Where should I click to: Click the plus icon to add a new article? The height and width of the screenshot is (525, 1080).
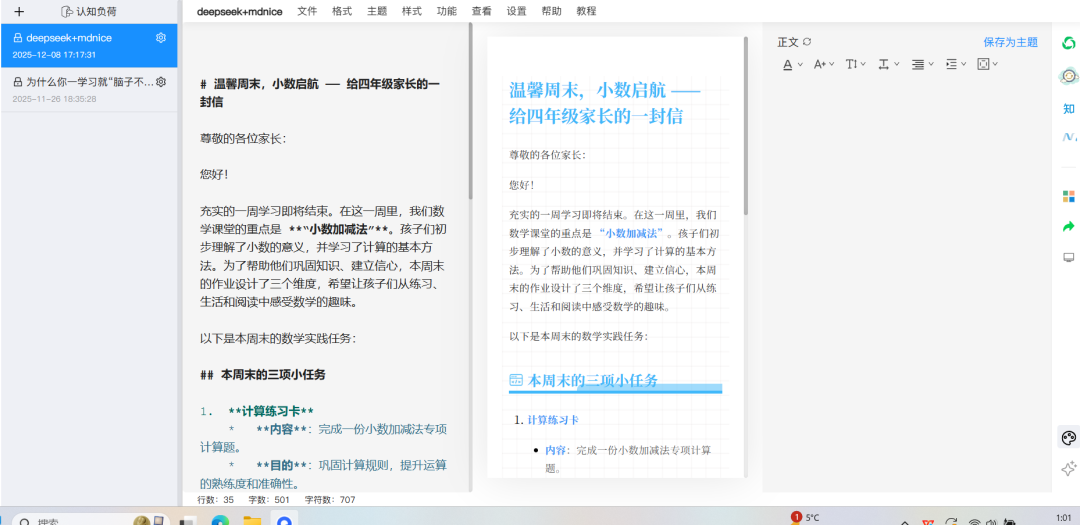point(19,11)
